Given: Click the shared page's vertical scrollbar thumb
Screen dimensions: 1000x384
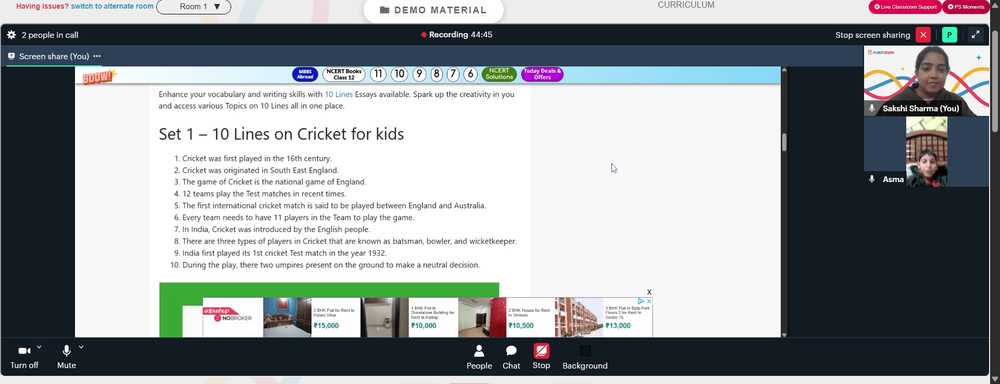Looking at the screenshot, I should coord(784,142).
